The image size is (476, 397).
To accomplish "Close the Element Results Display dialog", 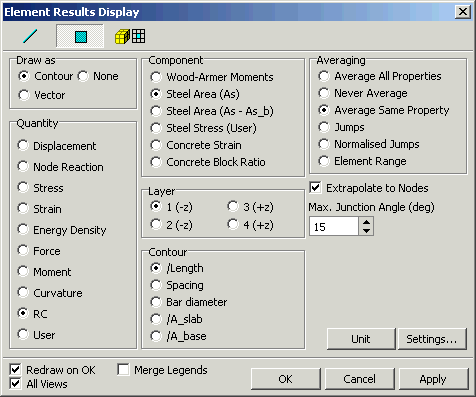I will (463, 12).
